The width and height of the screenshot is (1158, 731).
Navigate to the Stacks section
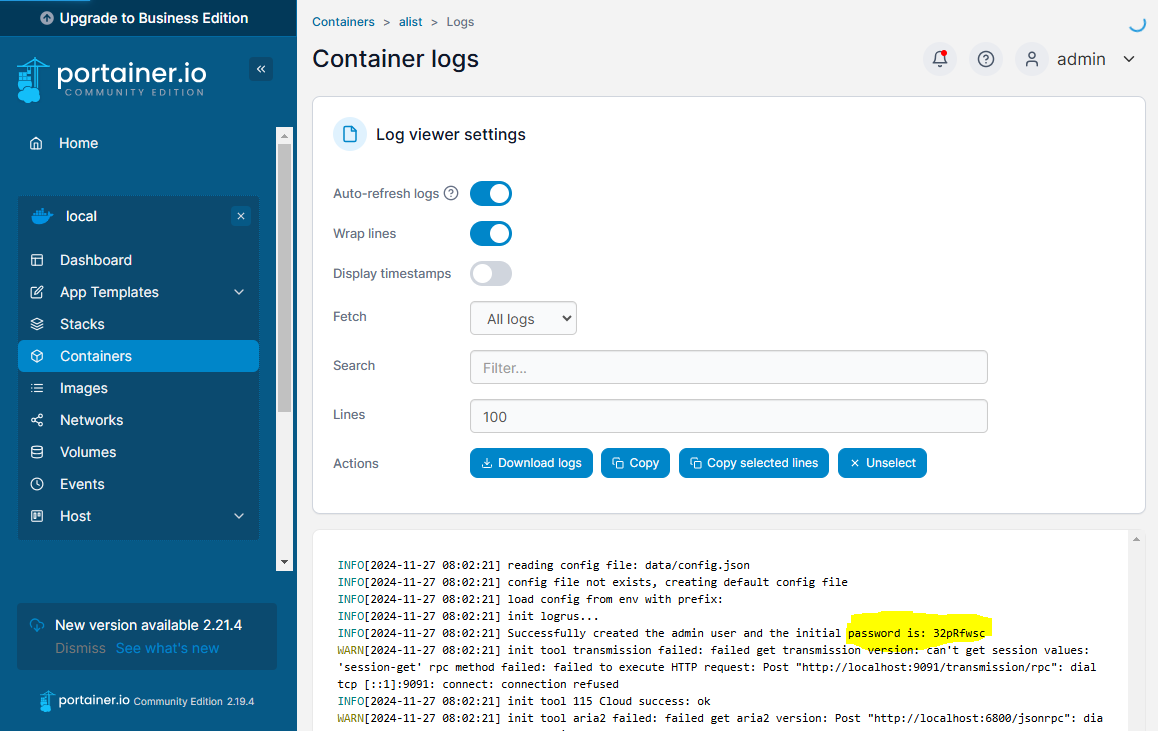(x=82, y=323)
